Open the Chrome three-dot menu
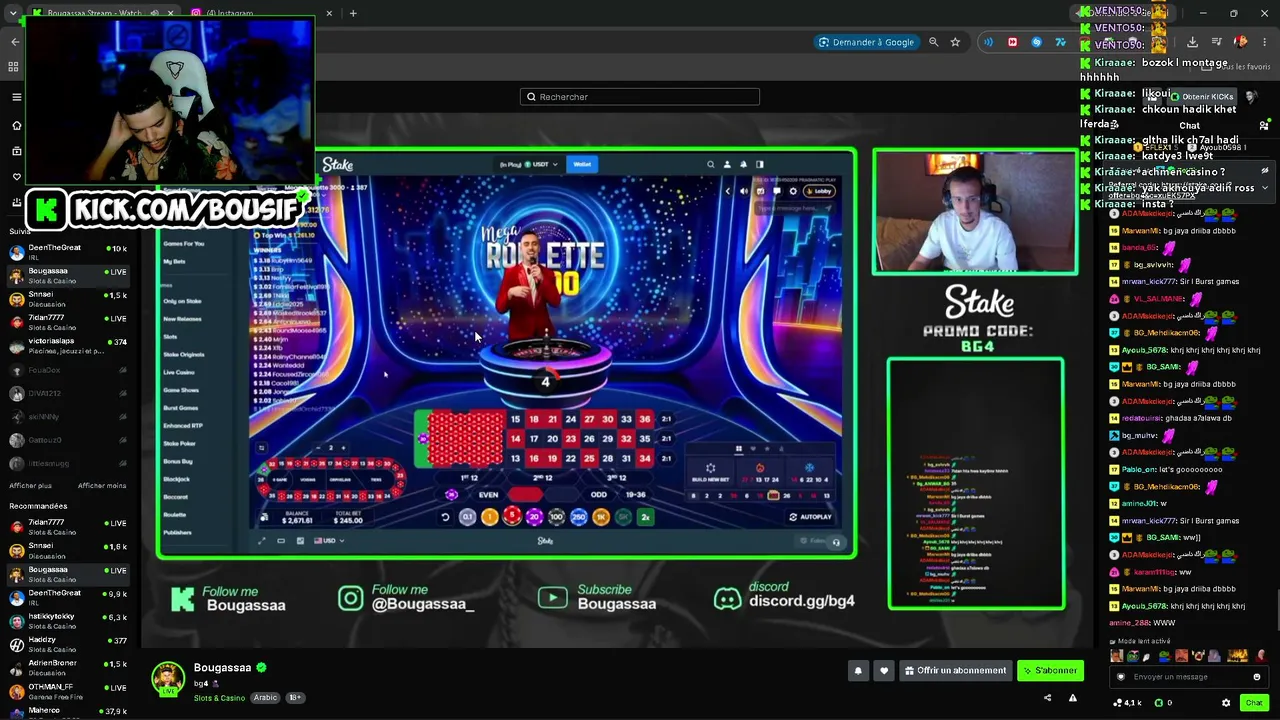This screenshot has height=720, width=1280. click(1265, 42)
